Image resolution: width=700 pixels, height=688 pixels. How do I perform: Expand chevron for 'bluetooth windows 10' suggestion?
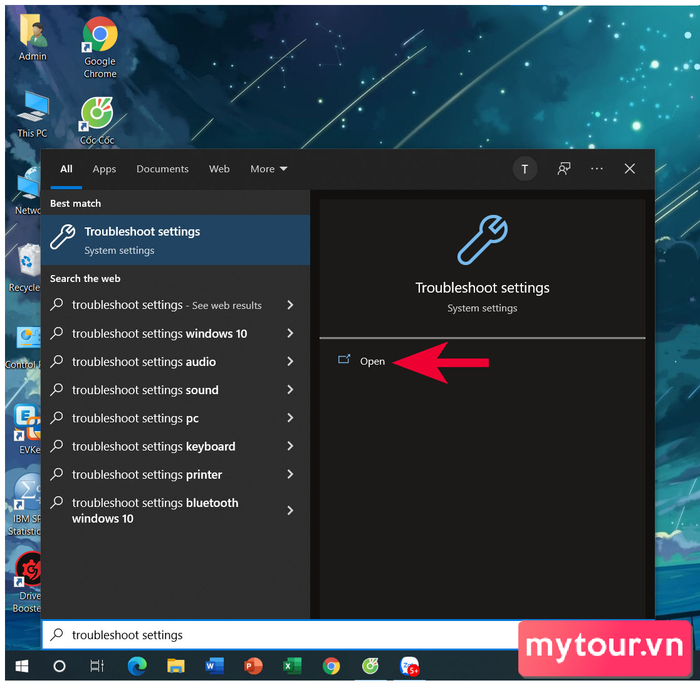coord(290,510)
